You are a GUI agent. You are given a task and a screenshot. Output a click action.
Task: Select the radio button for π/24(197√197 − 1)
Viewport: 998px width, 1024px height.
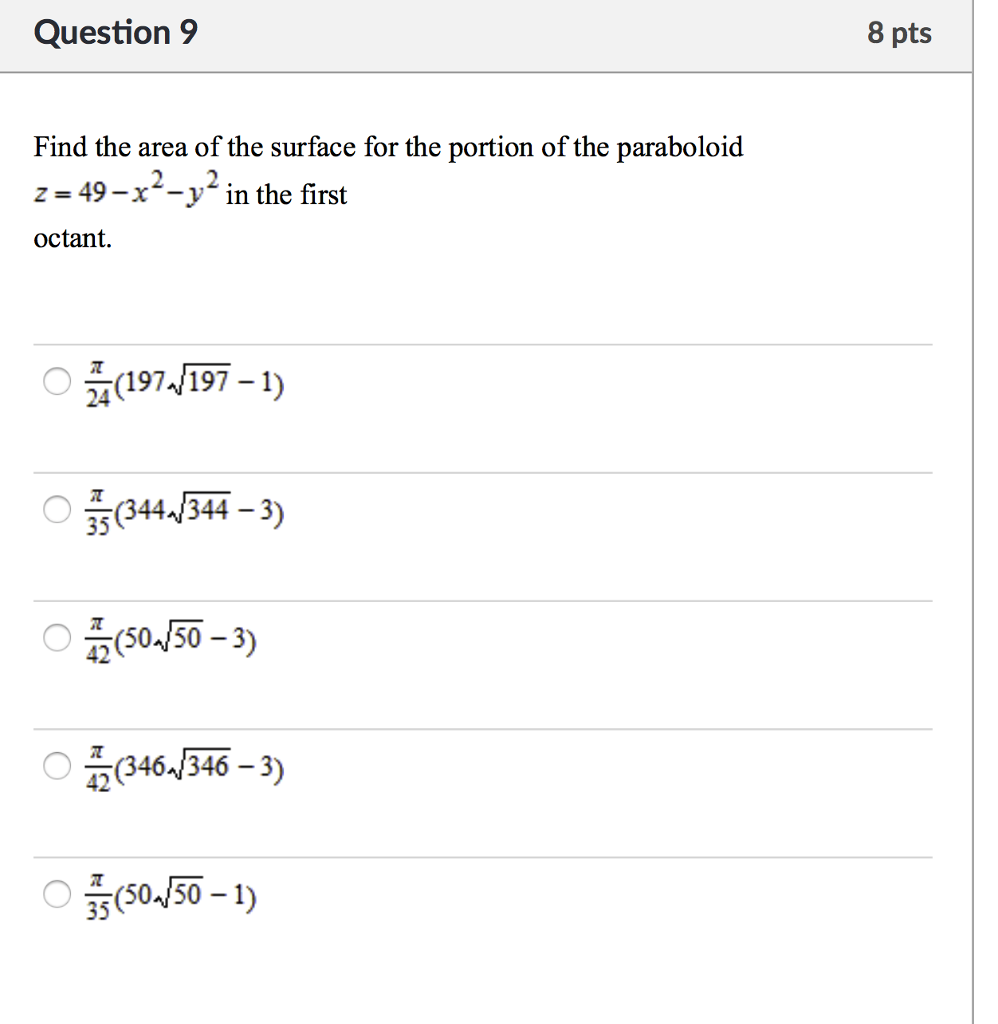[56, 381]
